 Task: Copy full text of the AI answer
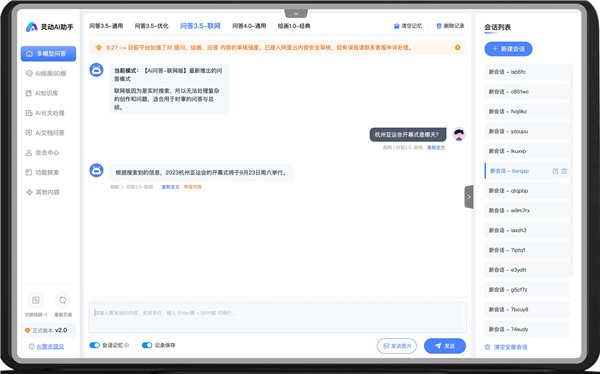click(x=170, y=187)
